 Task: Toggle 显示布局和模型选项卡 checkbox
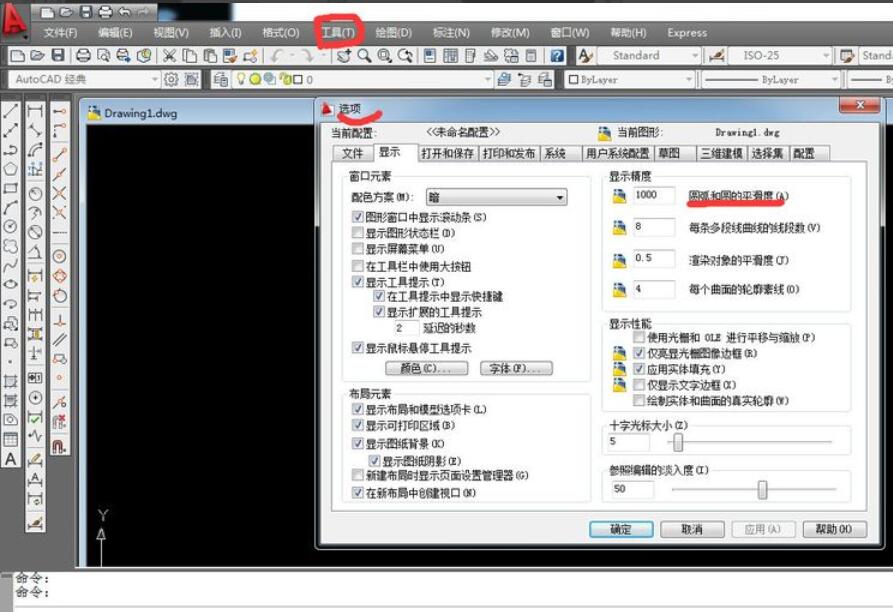(x=358, y=409)
